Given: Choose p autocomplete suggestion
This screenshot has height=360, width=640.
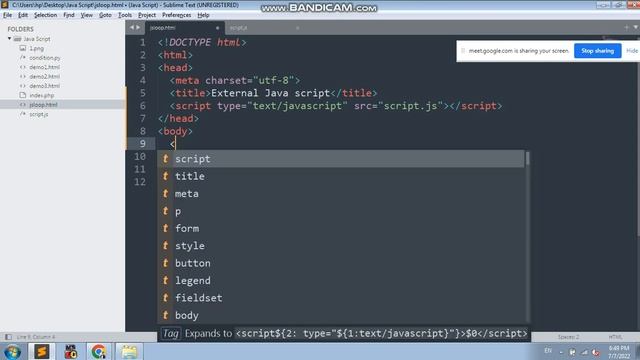Looking at the screenshot, I should coord(341,211).
